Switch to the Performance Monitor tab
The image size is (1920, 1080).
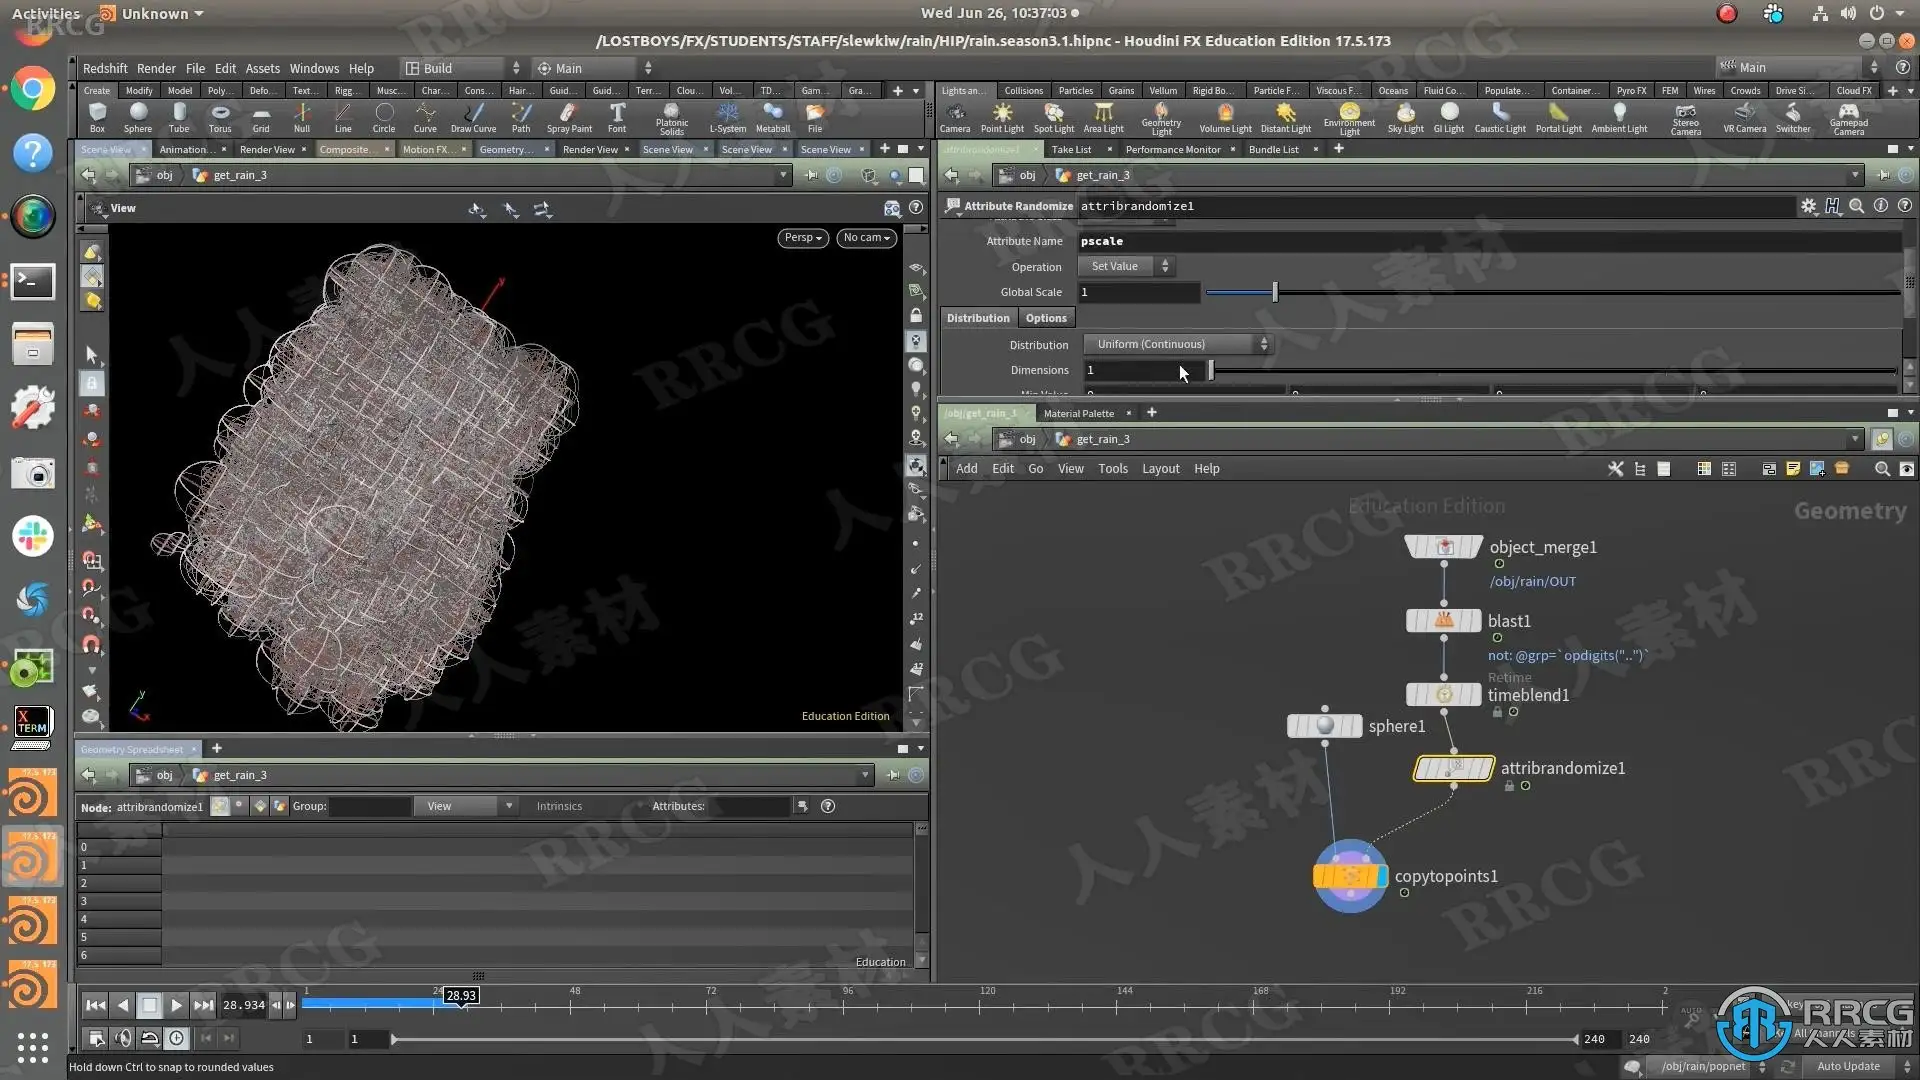[x=1172, y=149]
